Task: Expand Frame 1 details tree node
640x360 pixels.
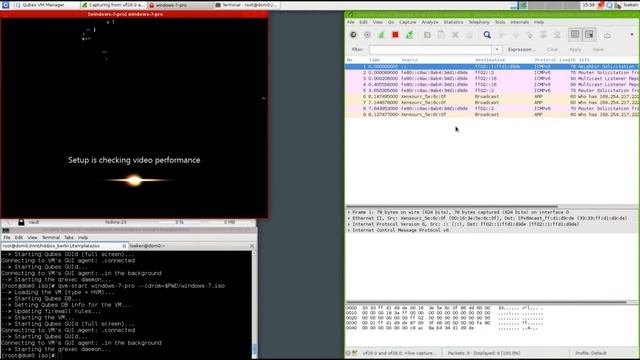Action: point(349,212)
